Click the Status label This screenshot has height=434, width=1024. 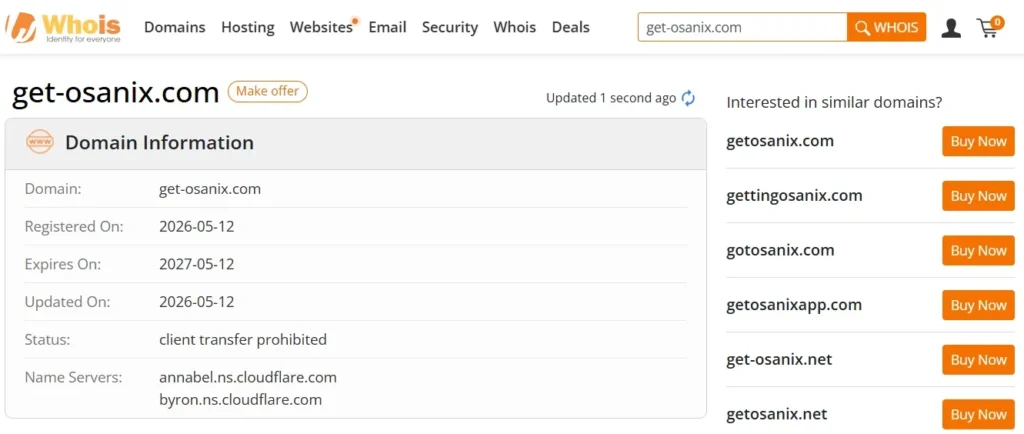pyautogui.click(x=47, y=339)
